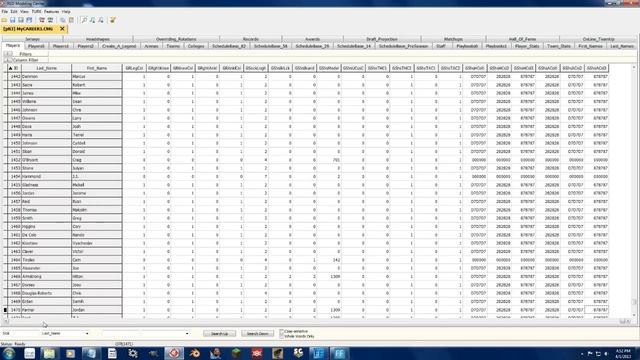640x360 pixels.
Task: Switch to the Teams tab
Action: click(x=173, y=46)
